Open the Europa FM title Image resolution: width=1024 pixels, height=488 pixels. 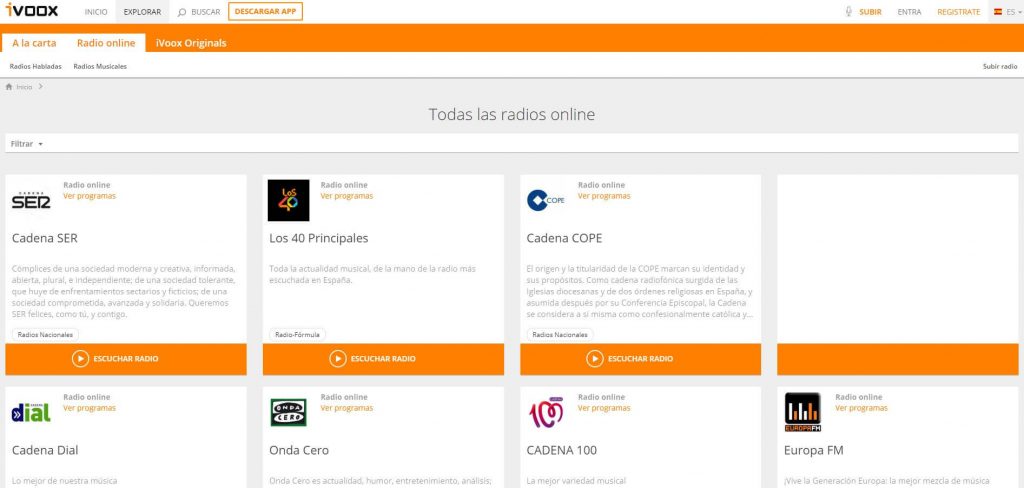coord(814,450)
